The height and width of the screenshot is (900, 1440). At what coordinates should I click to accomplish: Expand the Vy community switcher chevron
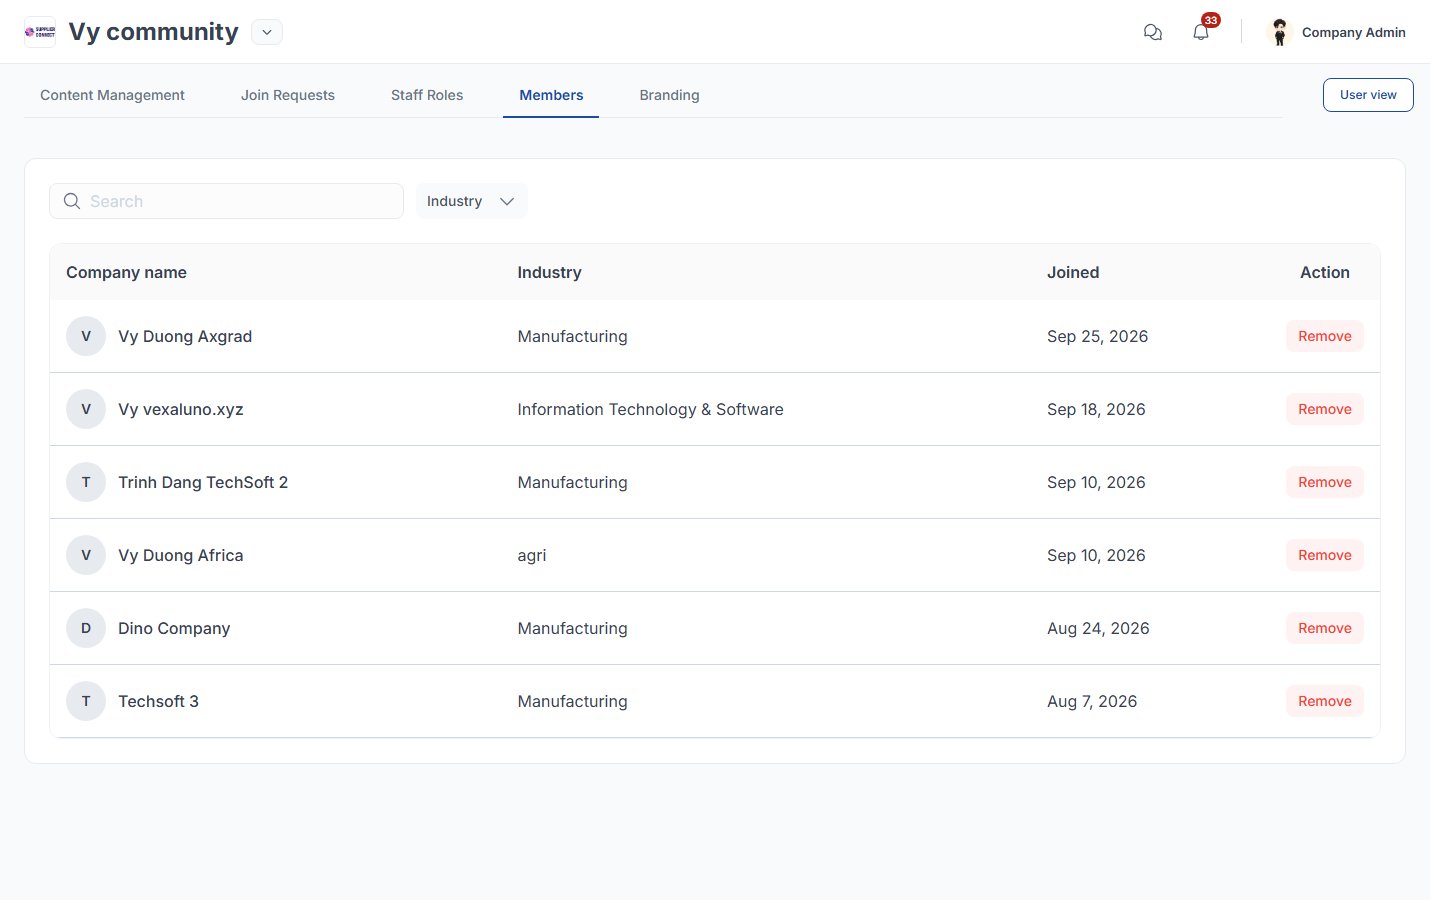pyautogui.click(x=267, y=32)
